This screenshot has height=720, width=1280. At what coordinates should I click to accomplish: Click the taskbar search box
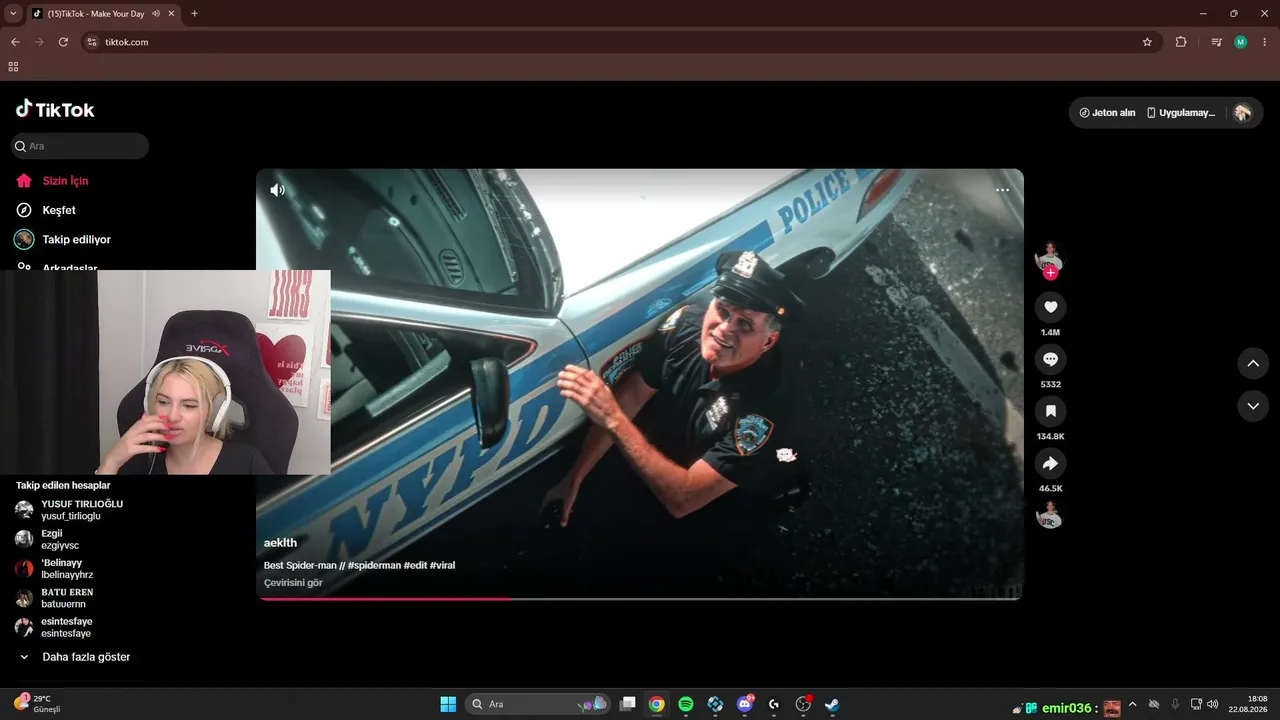[539, 704]
